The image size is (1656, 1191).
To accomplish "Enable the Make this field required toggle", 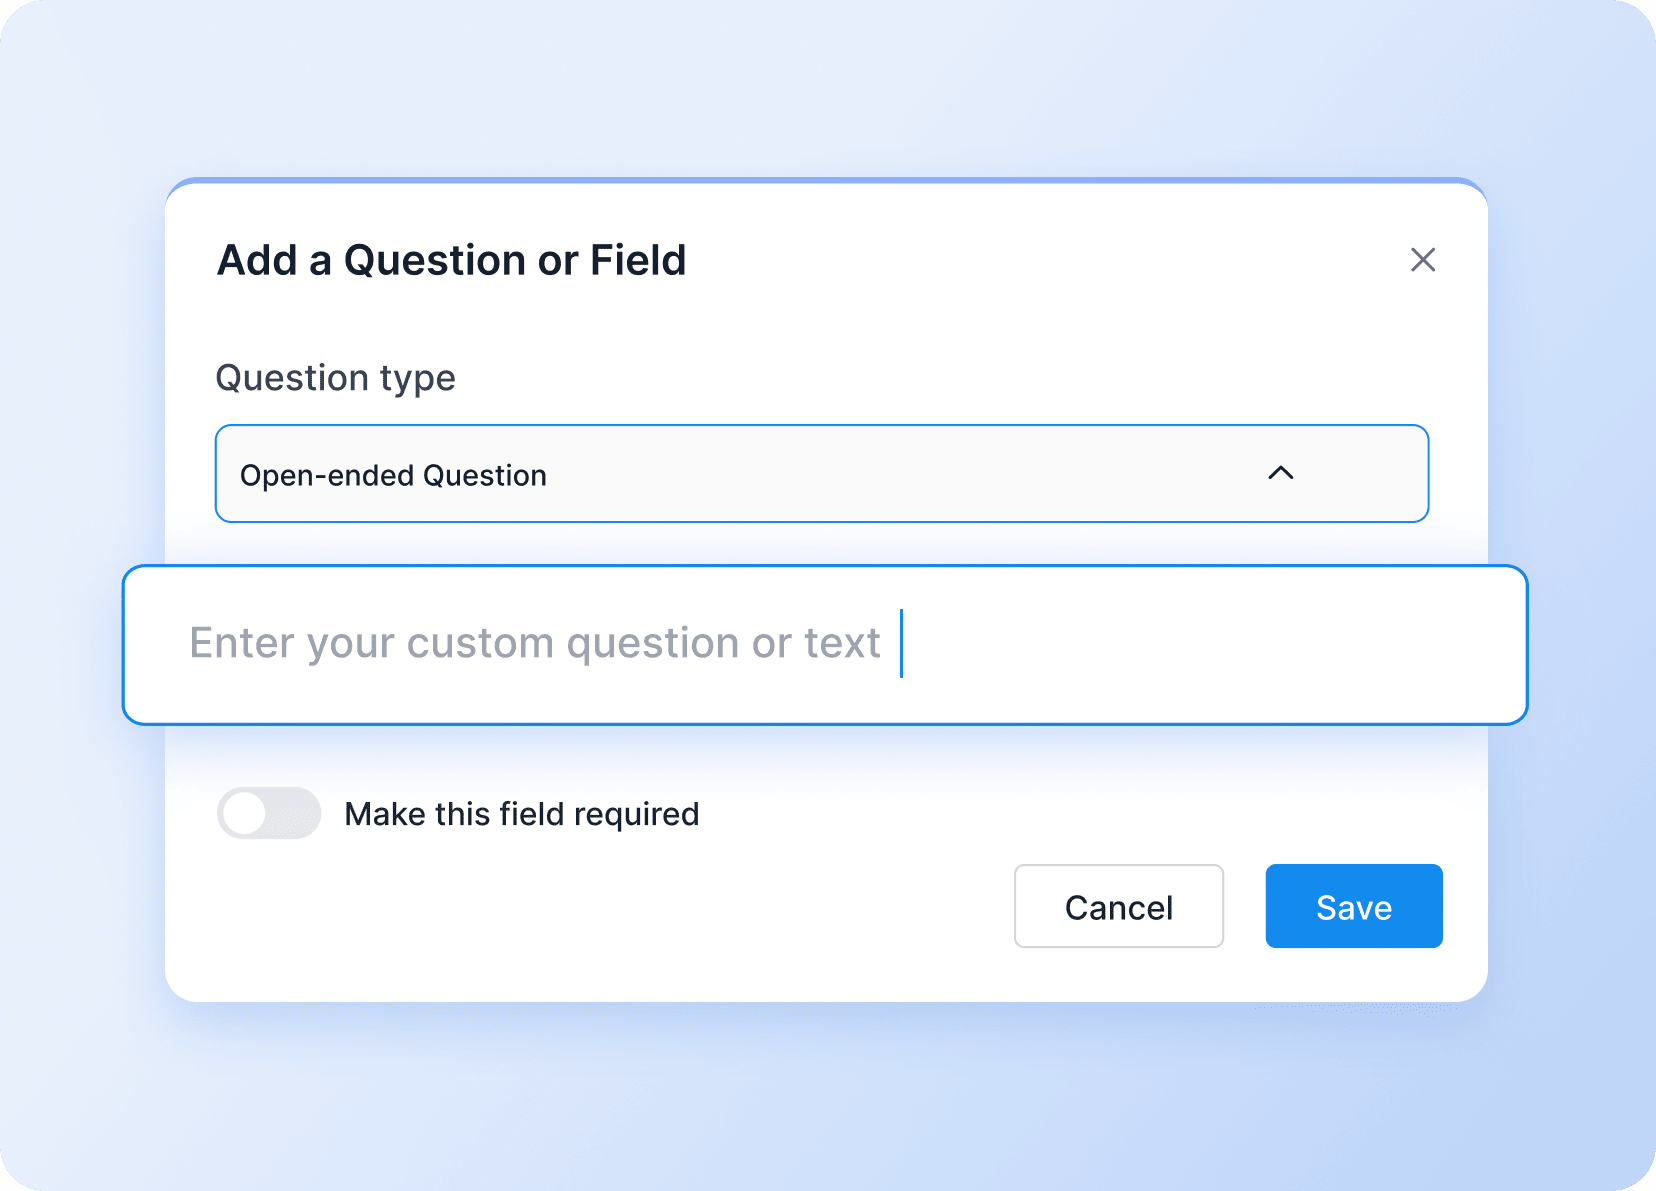I will point(269,813).
